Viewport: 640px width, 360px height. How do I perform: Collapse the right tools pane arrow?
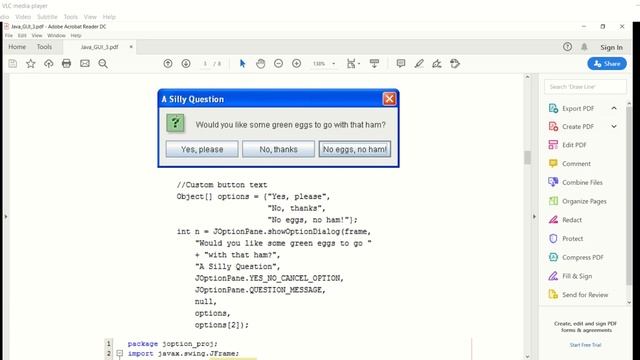[534, 216]
